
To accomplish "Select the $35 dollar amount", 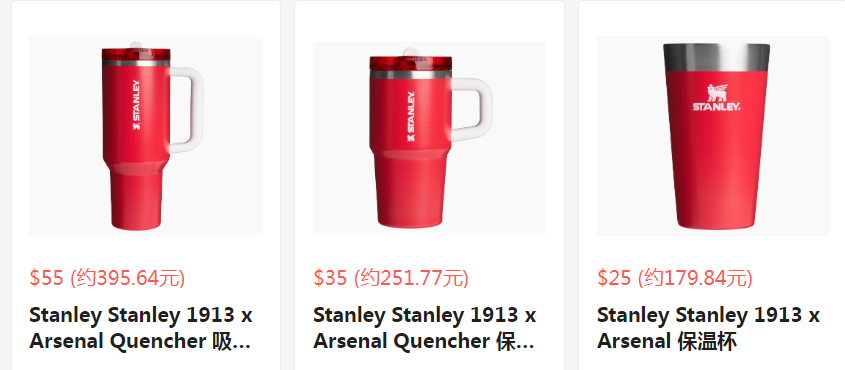I will click(x=330, y=278).
